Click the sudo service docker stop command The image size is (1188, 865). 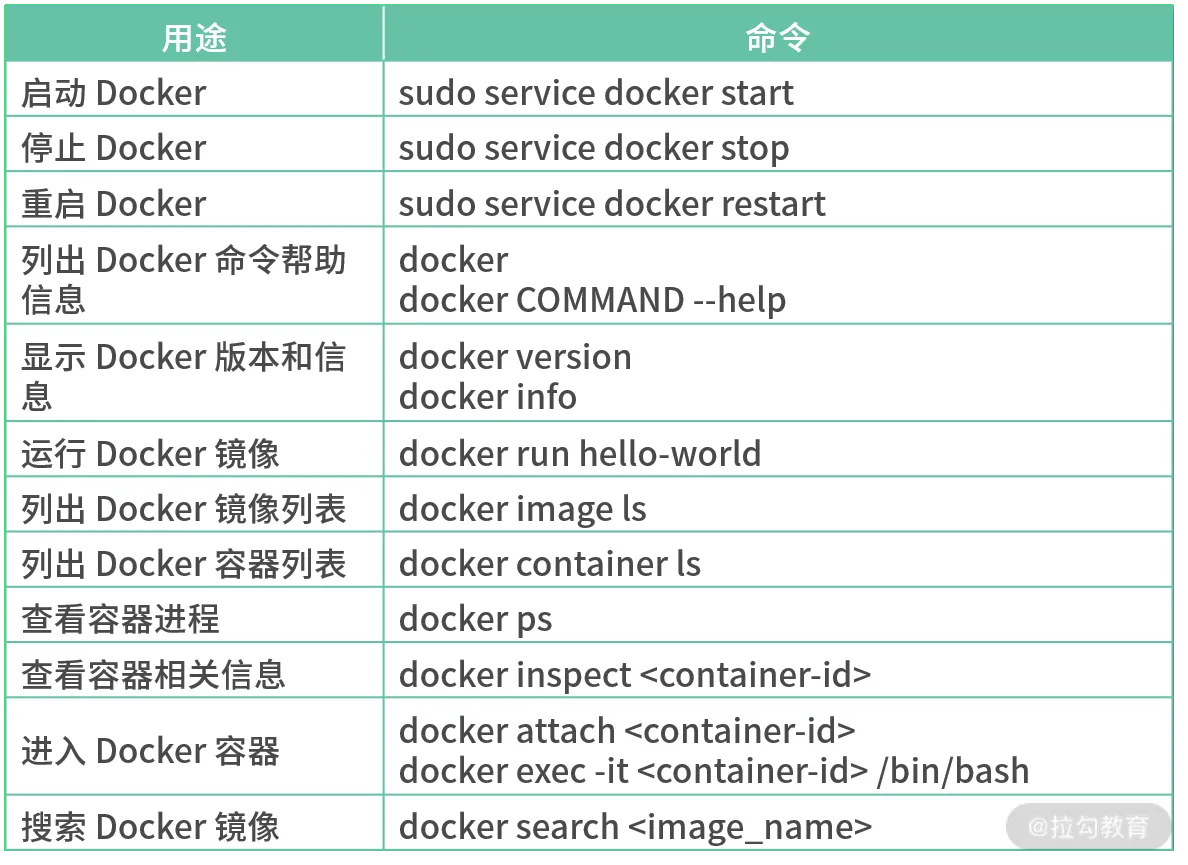(x=594, y=148)
